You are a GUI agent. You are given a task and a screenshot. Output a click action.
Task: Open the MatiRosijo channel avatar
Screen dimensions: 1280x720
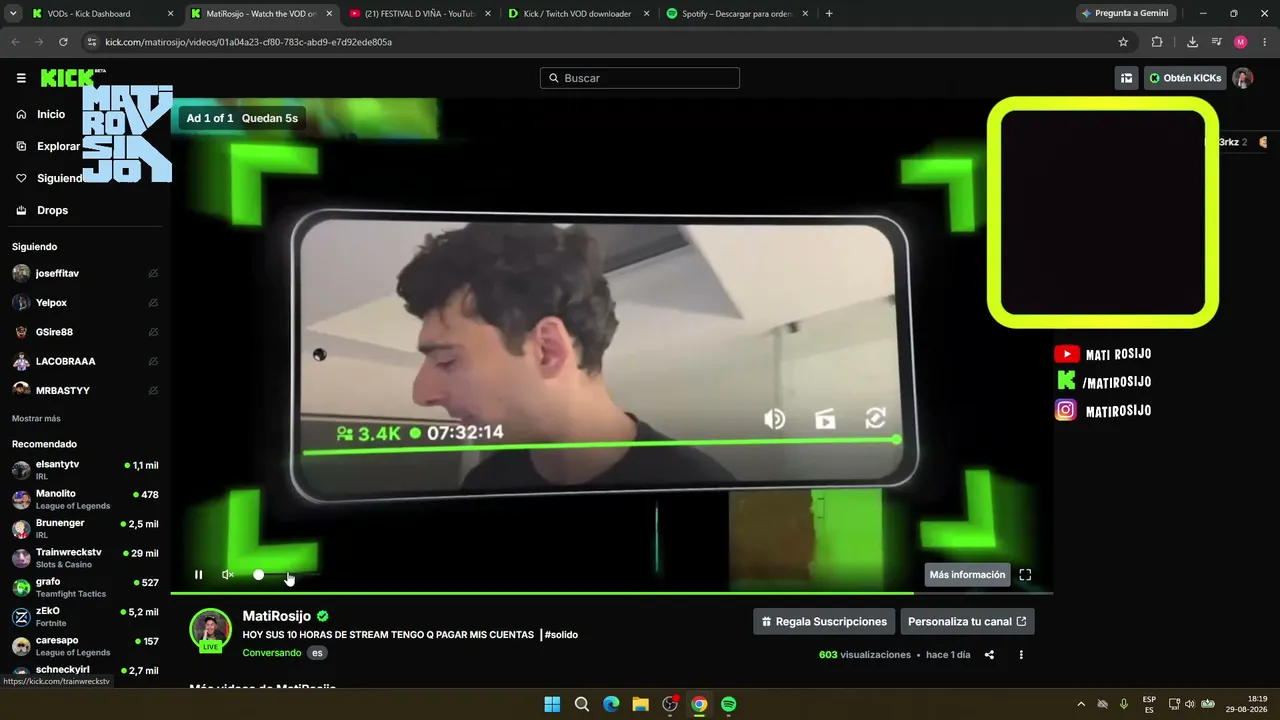click(210, 629)
